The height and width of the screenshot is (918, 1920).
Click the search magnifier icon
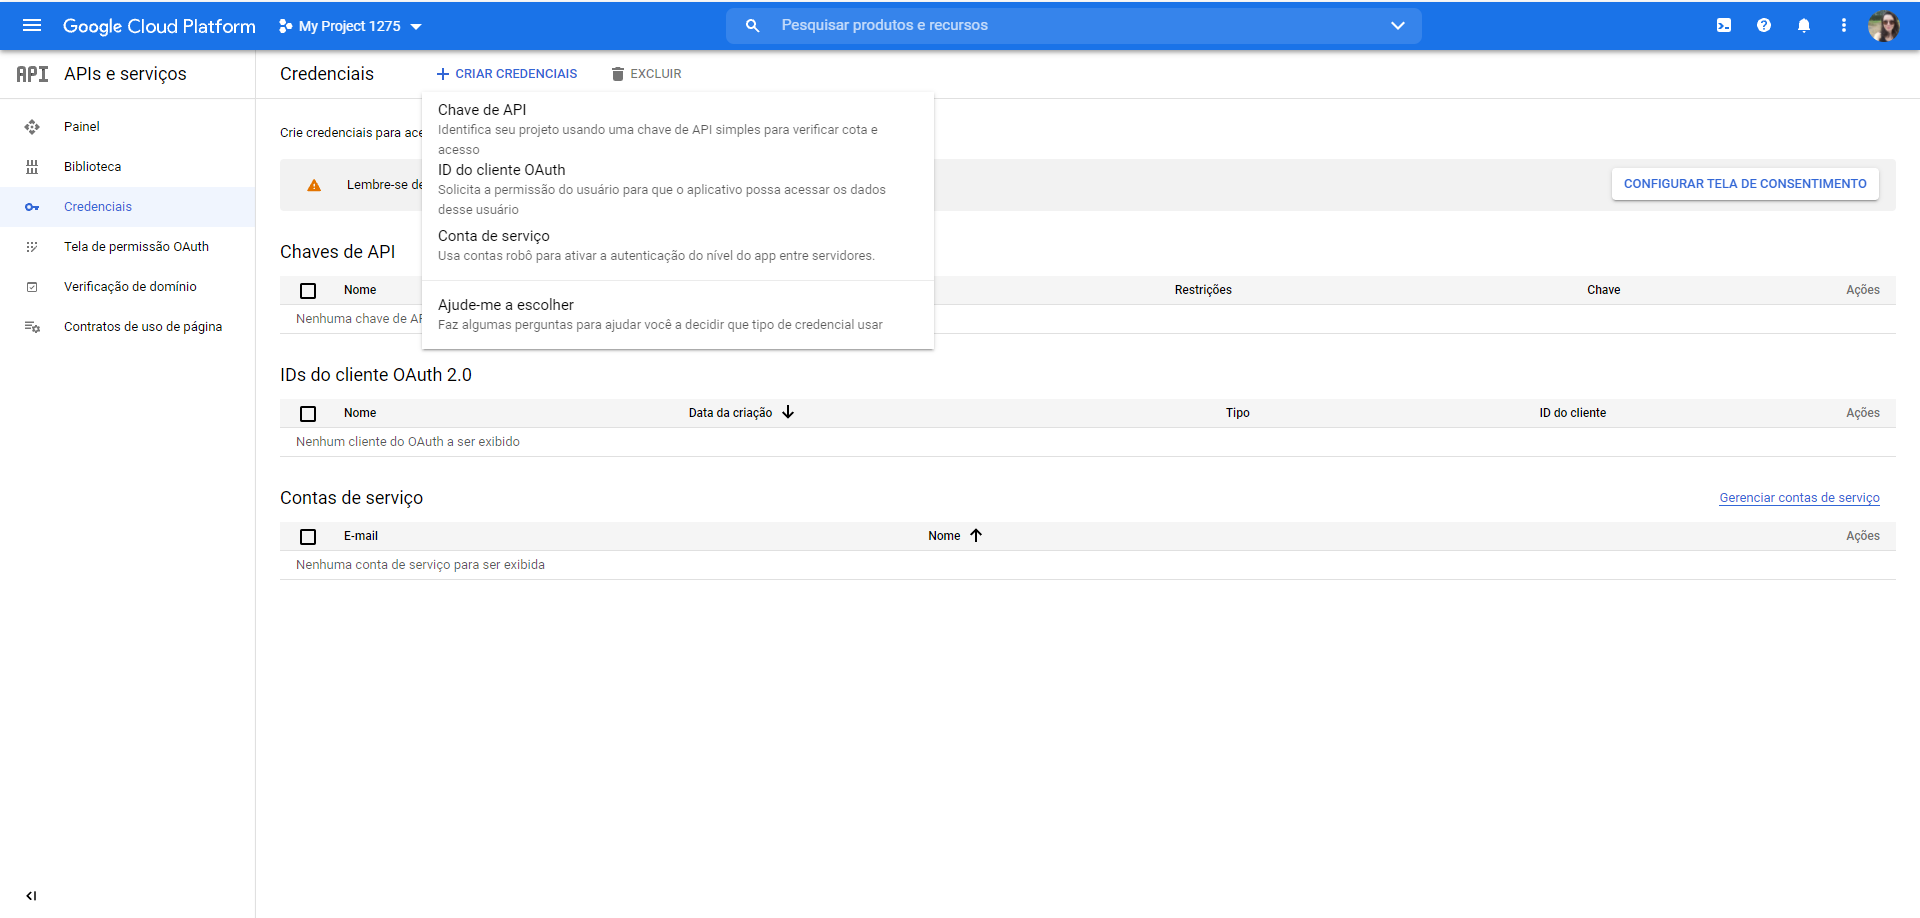753,26
